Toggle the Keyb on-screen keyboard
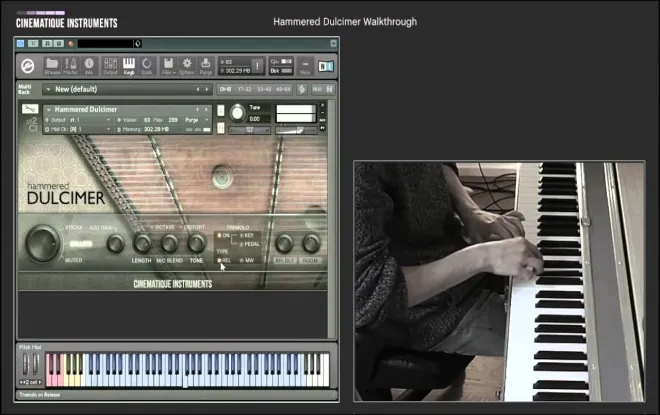Viewport: 660px width, 415px height. coord(129,66)
